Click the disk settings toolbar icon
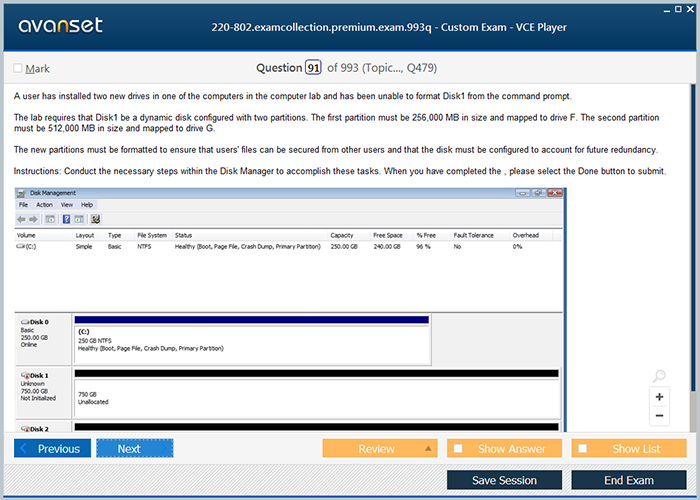Screen dimensions: 700x500 pos(96,219)
